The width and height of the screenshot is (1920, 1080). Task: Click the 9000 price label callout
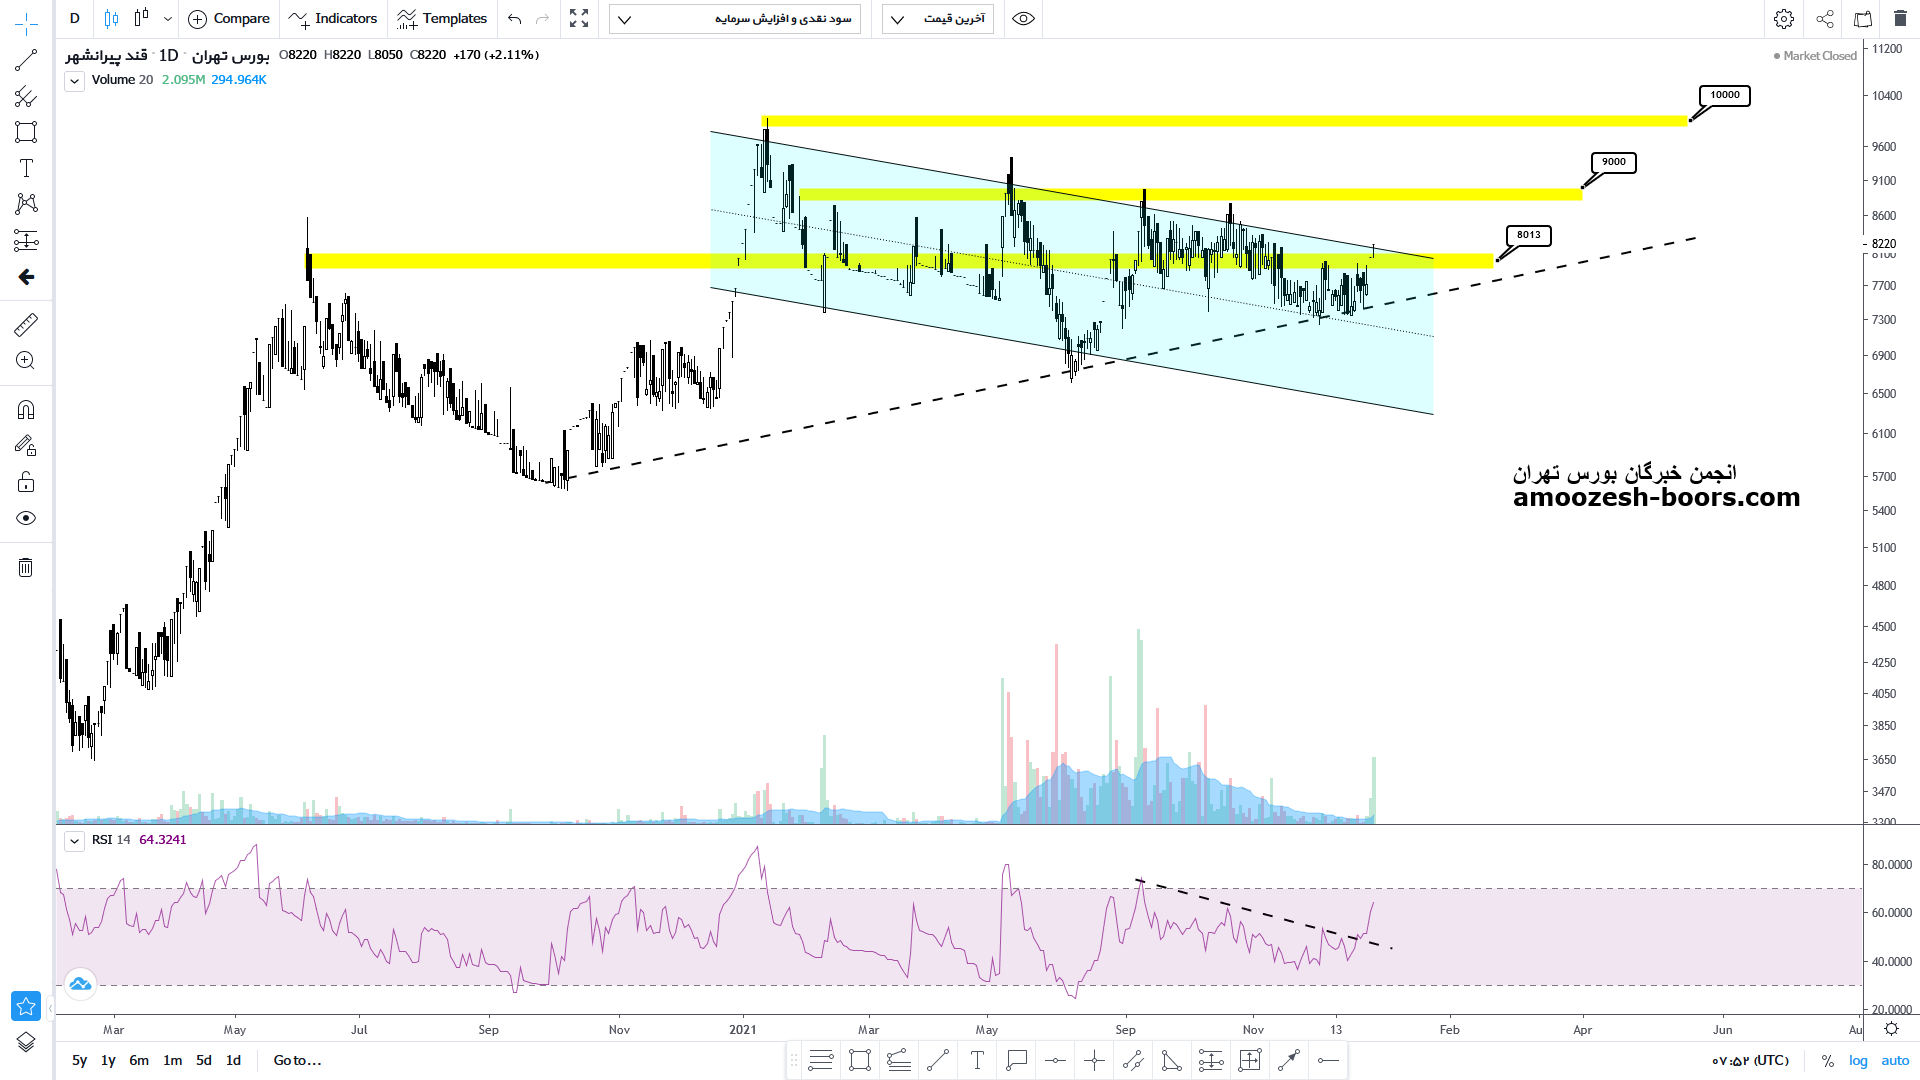click(x=1613, y=162)
